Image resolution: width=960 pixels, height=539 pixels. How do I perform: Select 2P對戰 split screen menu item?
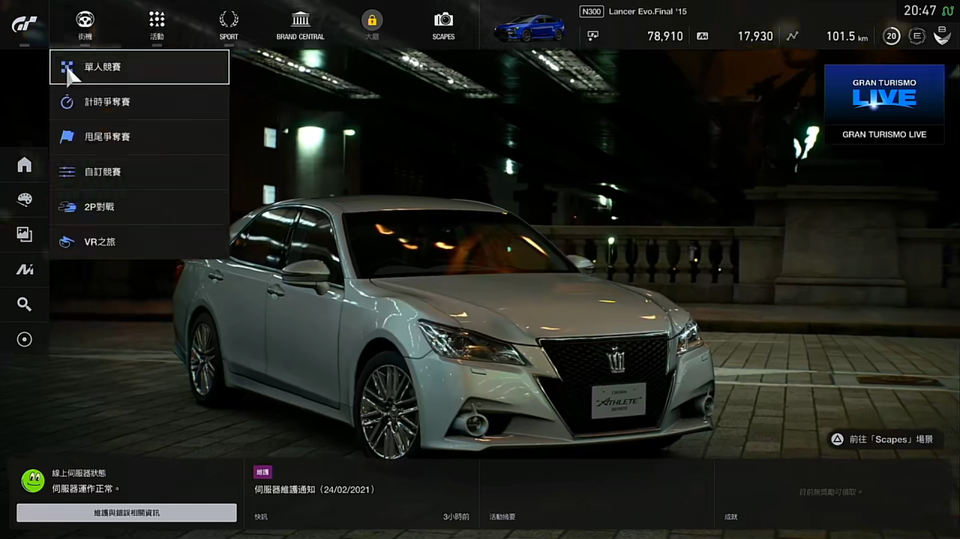[140, 206]
